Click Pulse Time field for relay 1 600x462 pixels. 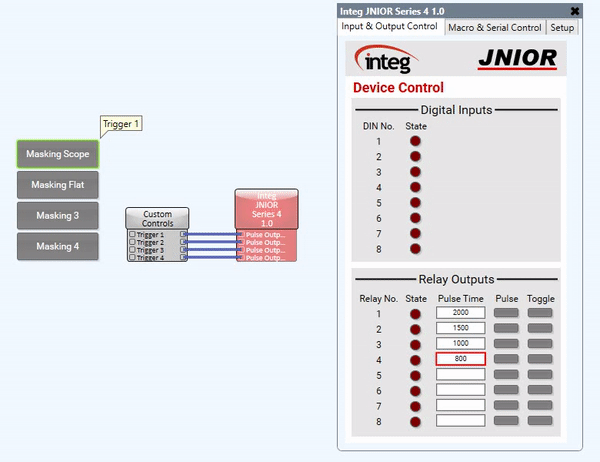[460, 312]
